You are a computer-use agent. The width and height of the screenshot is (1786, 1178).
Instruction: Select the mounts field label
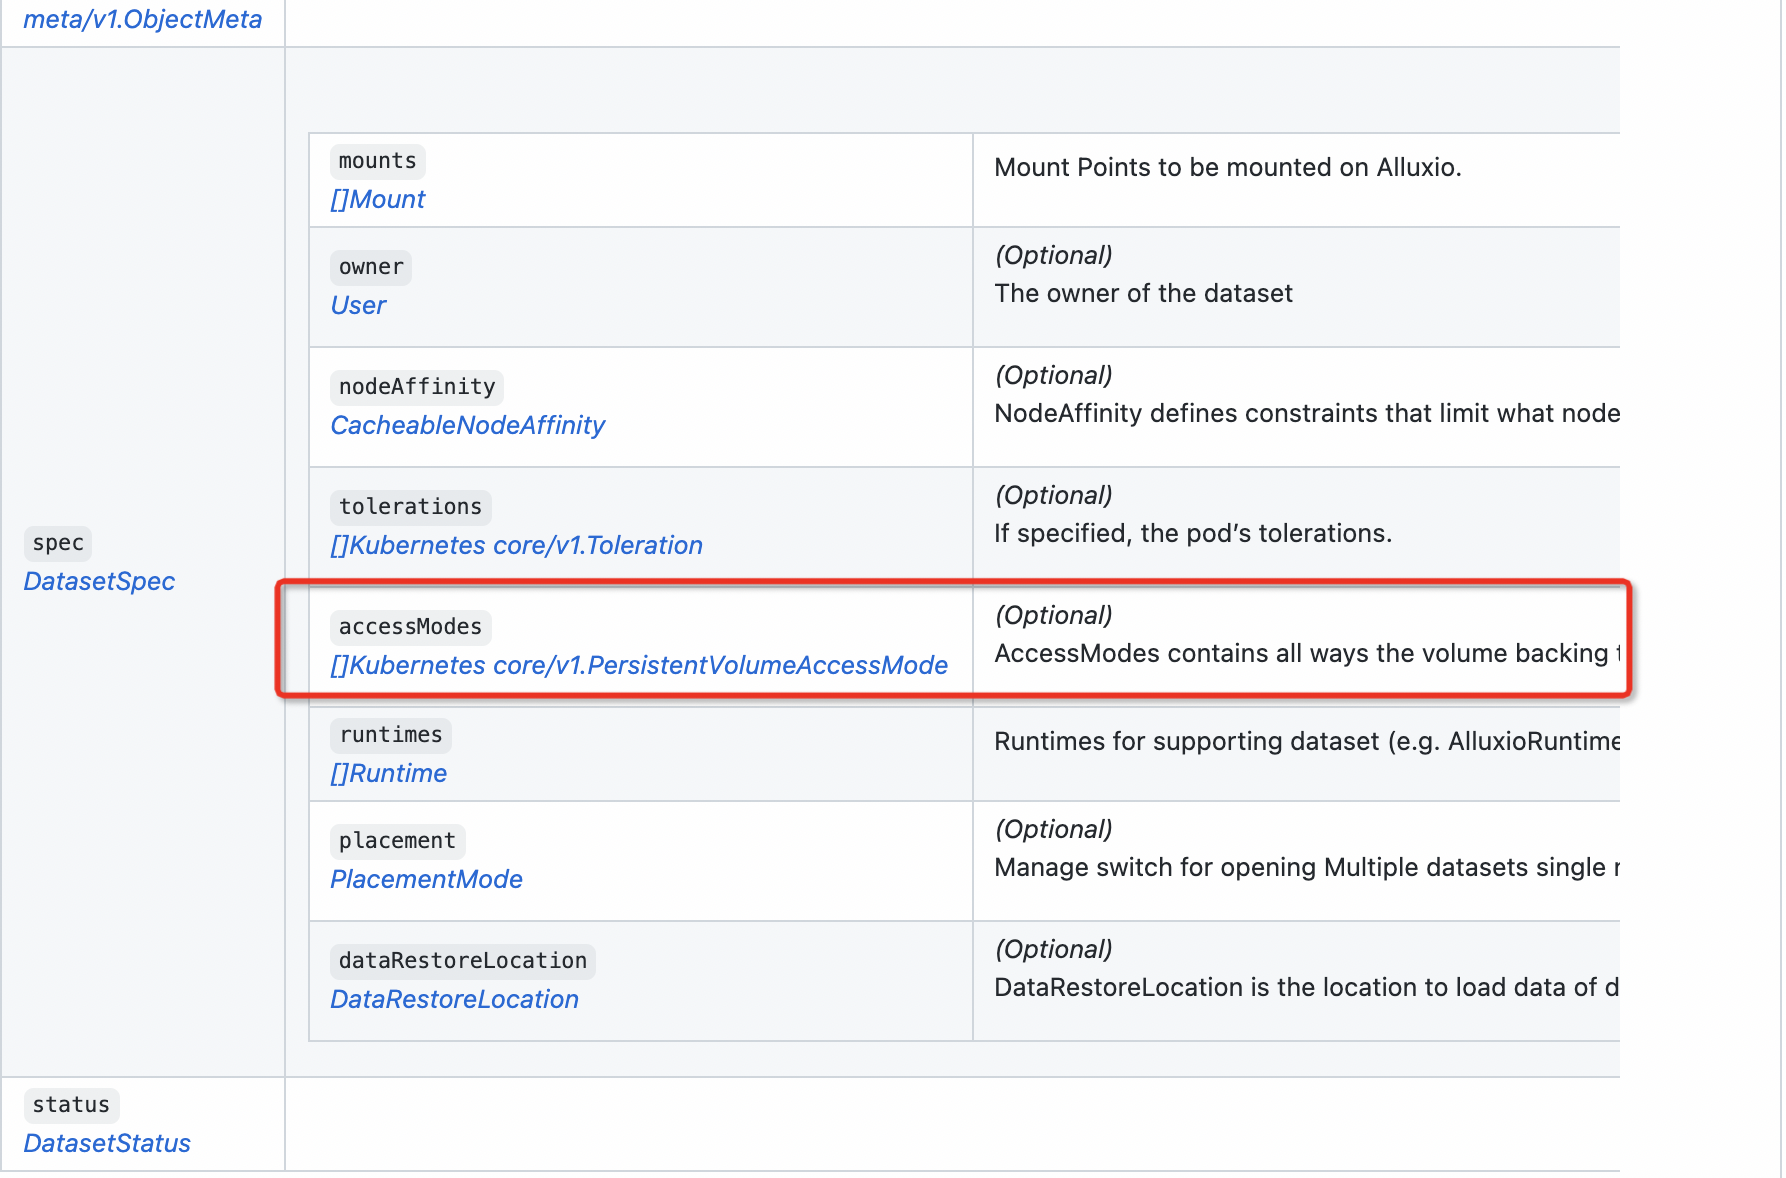(376, 161)
